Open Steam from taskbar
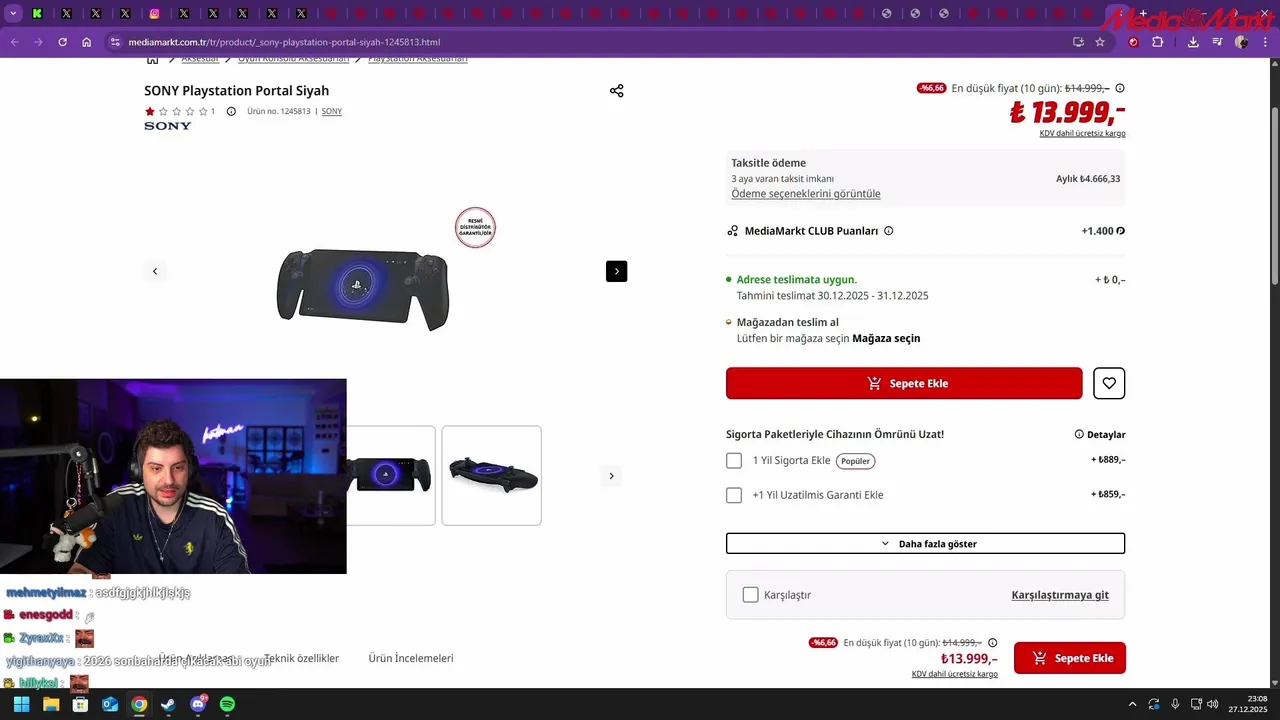Screen dimensions: 1280x720 pyautogui.click(x=168, y=704)
